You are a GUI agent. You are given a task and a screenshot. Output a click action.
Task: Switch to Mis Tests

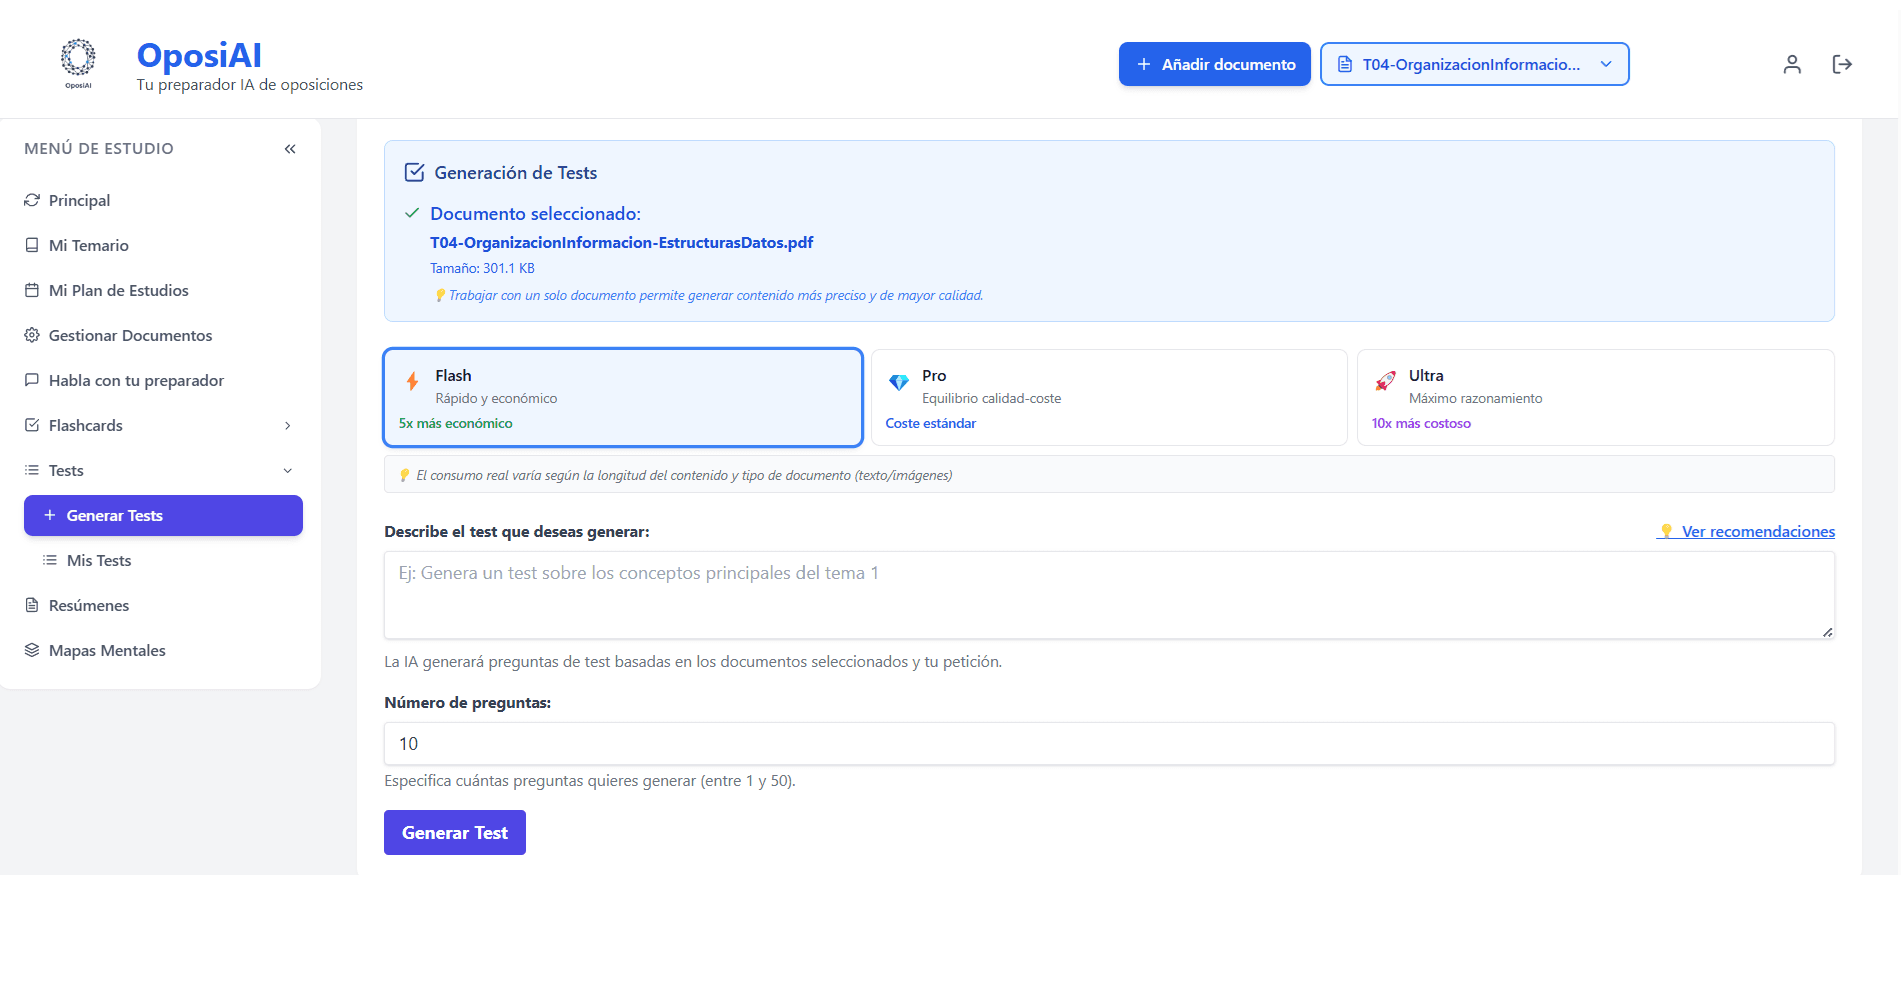click(98, 560)
